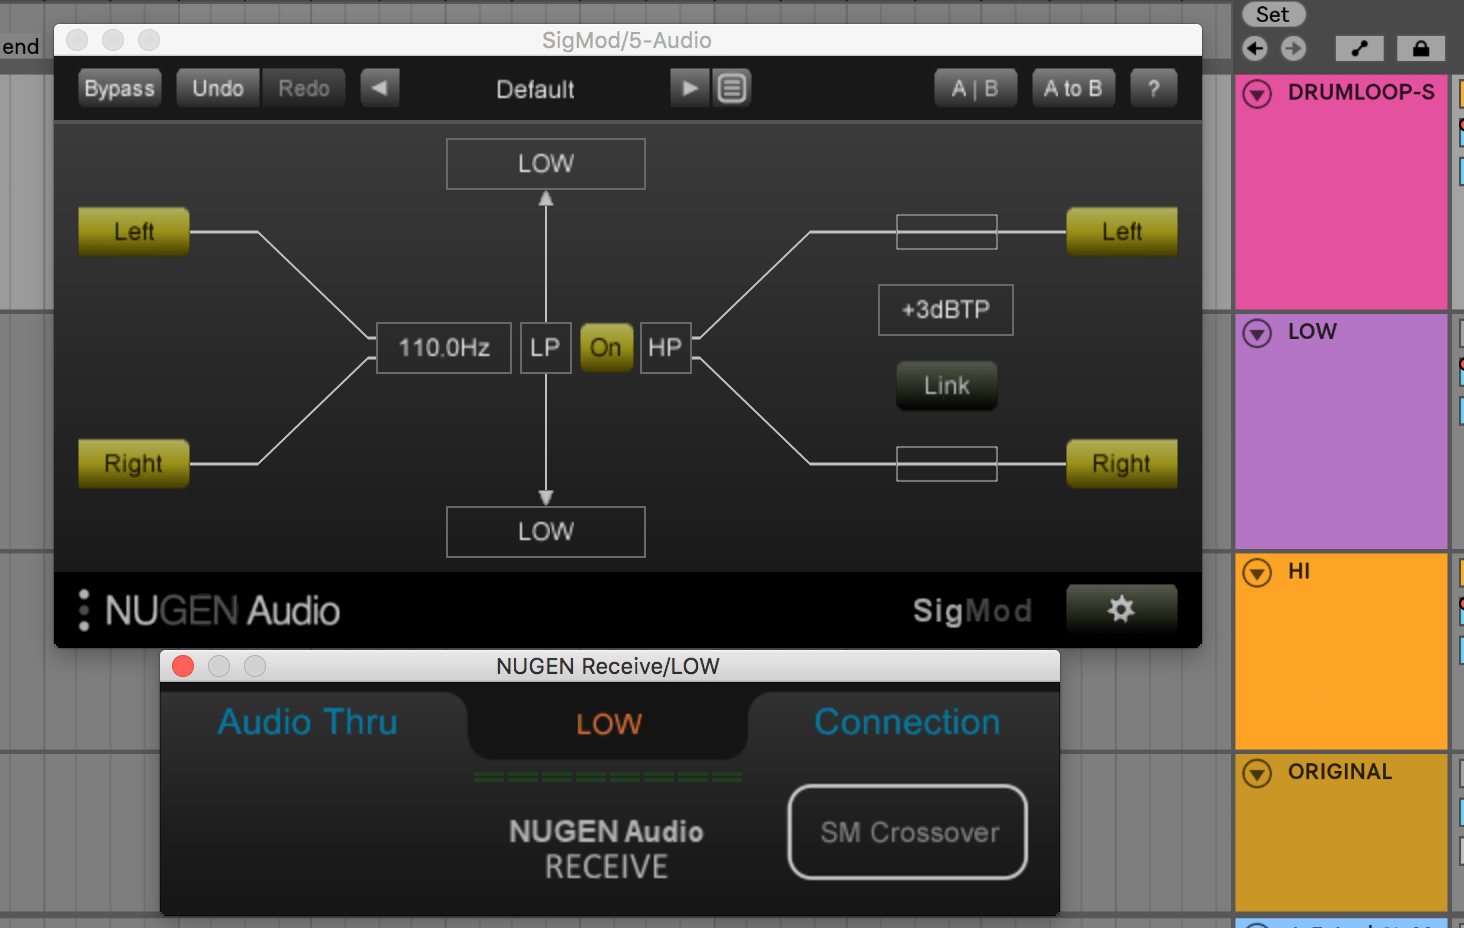Viewport: 1464px width, 928px height.
Task: Open SigMod settings gear
Action: click(1121, 609)
